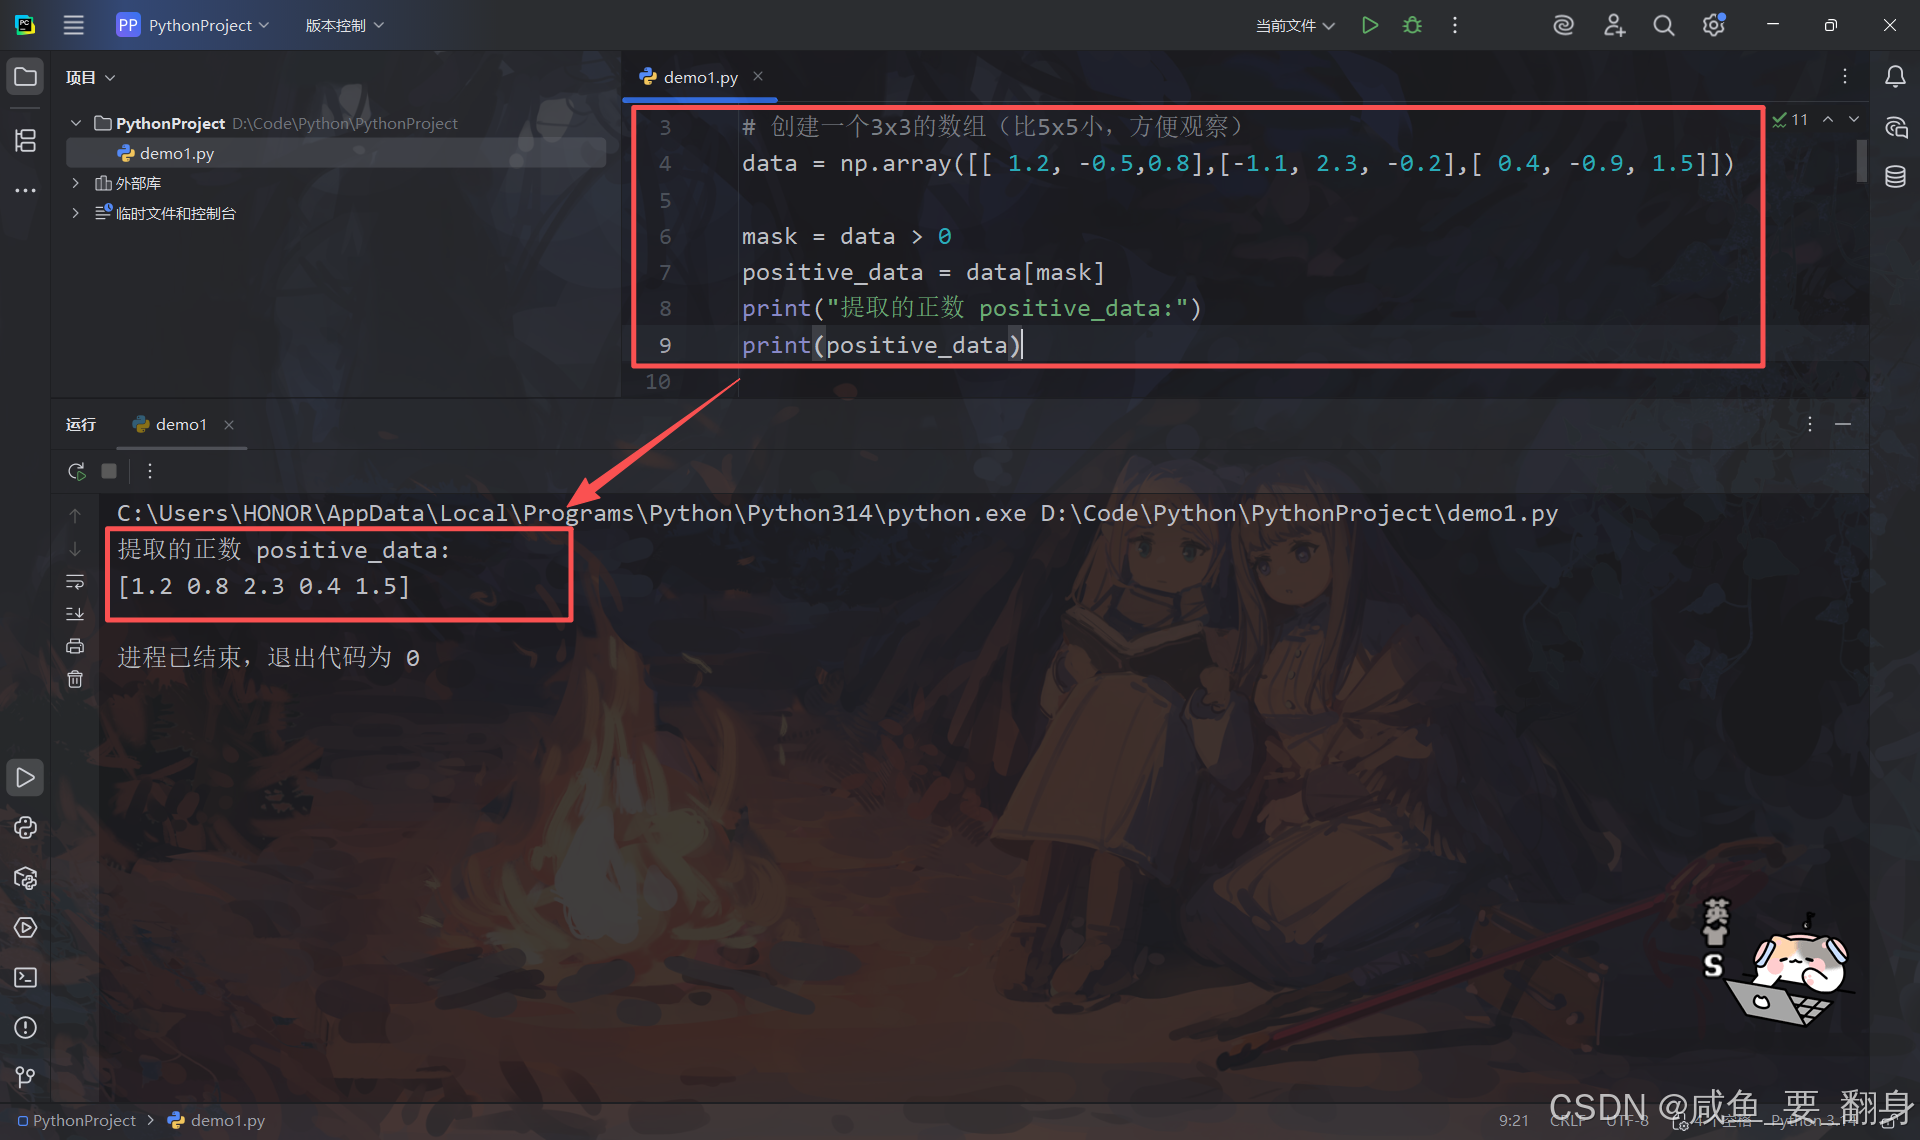The image size is (1920, 1140).
Task: Open the Database tool window icon
Action: click(1895, 177)
